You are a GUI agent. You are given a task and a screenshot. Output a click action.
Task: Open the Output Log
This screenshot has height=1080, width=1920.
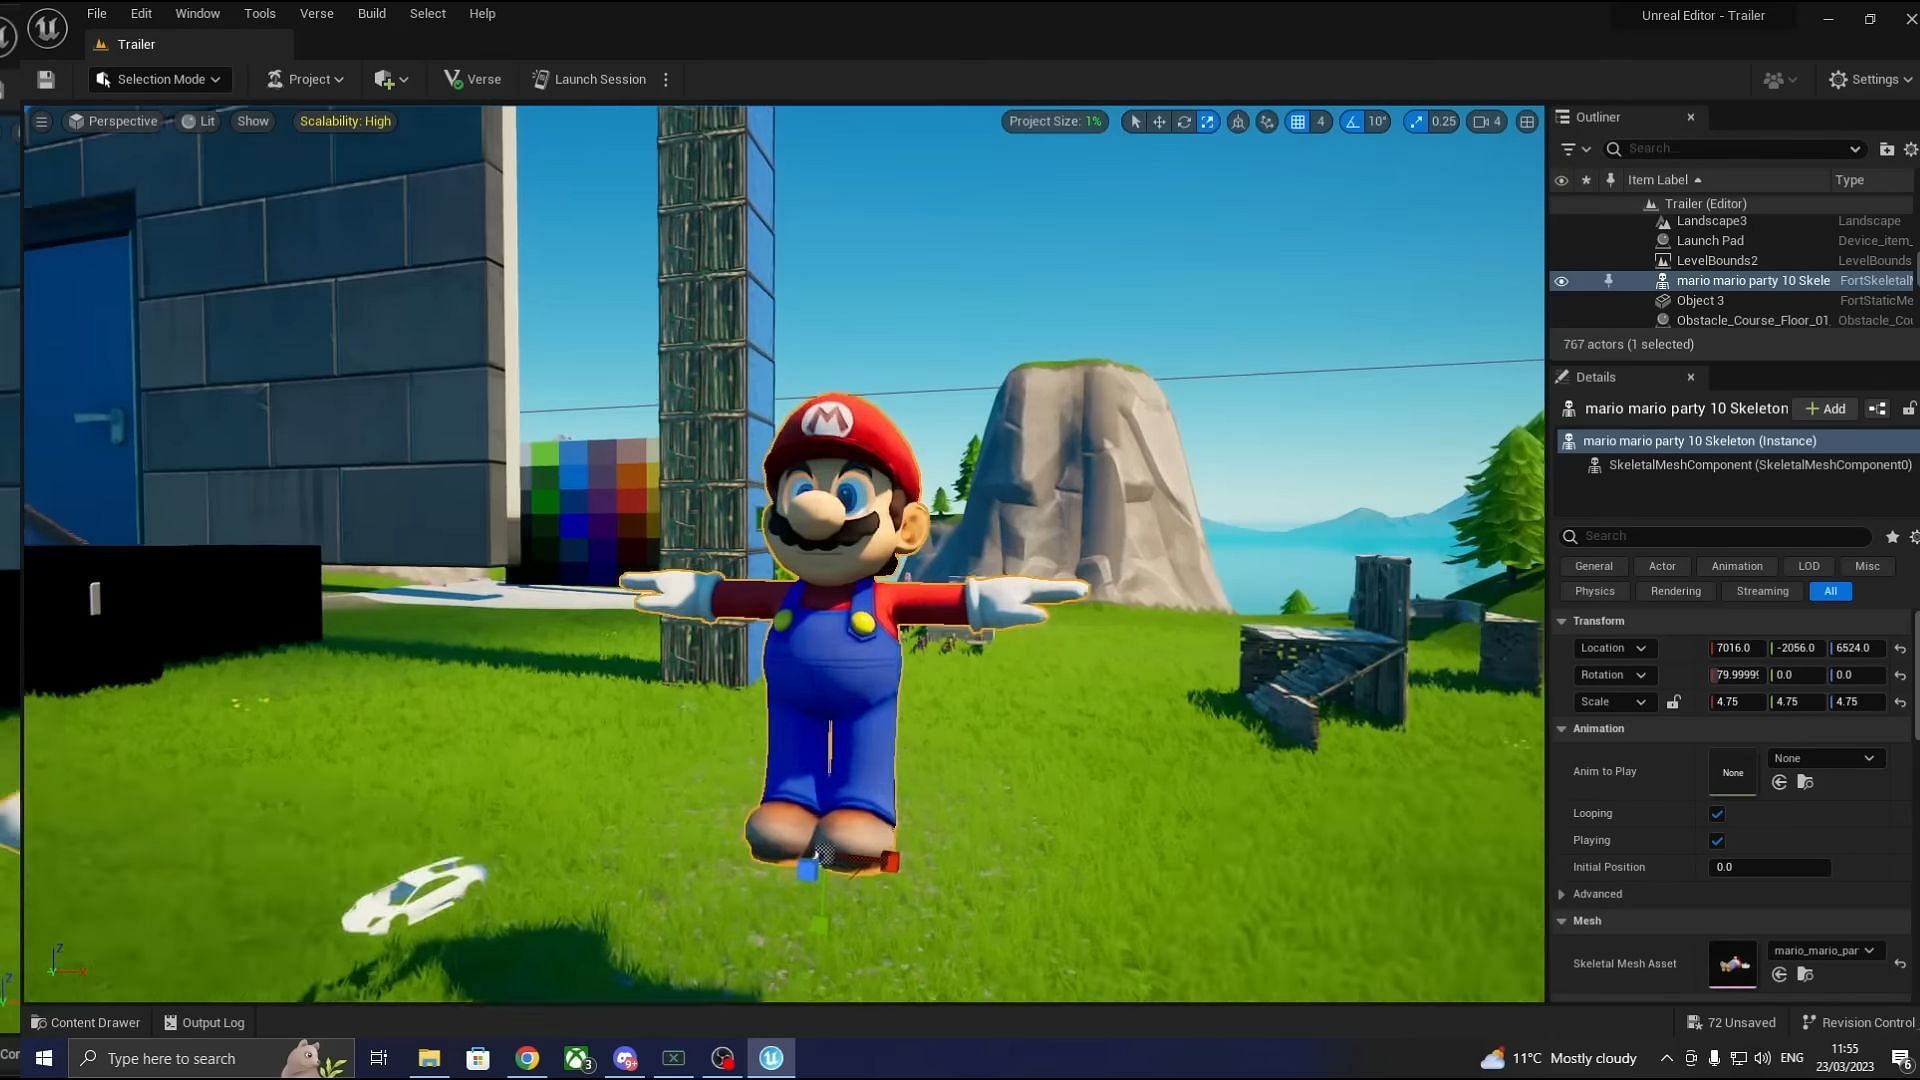(x=204, y=1023)
